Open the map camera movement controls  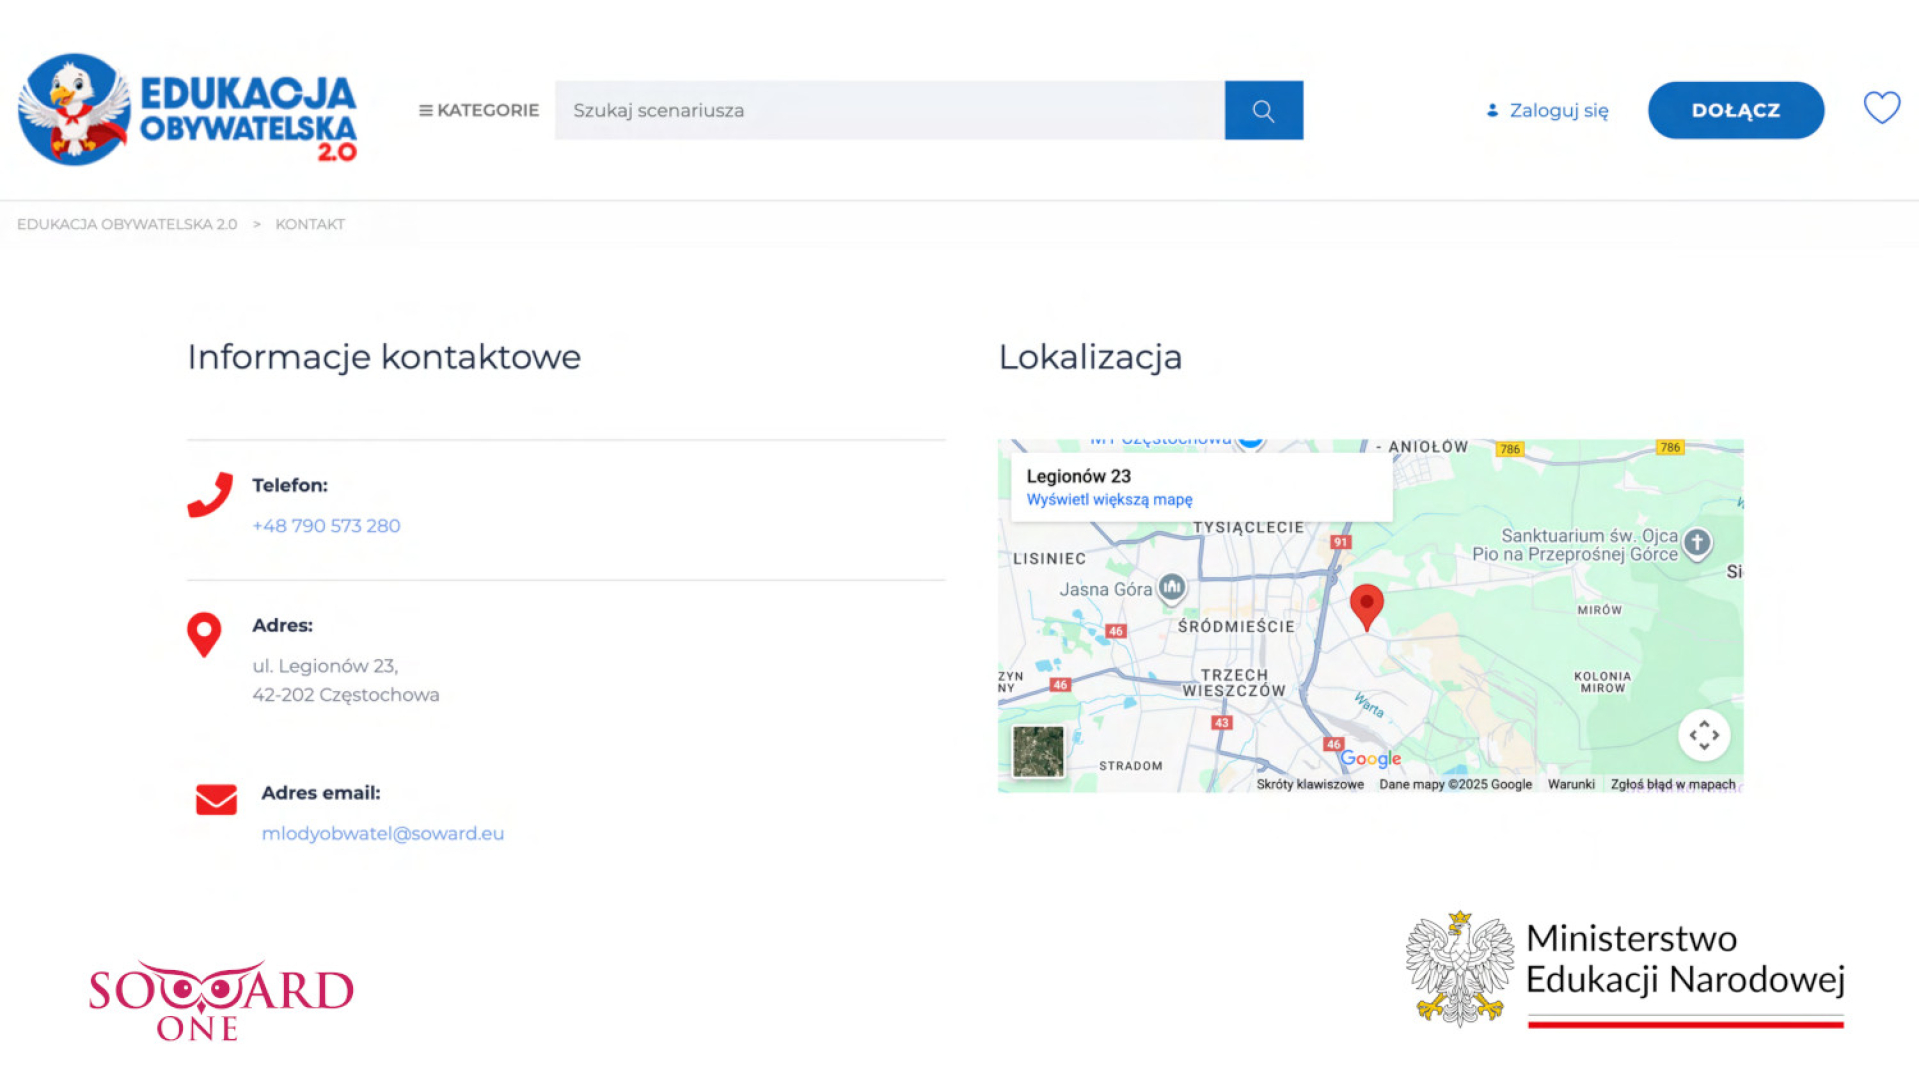click(1704, 736)
